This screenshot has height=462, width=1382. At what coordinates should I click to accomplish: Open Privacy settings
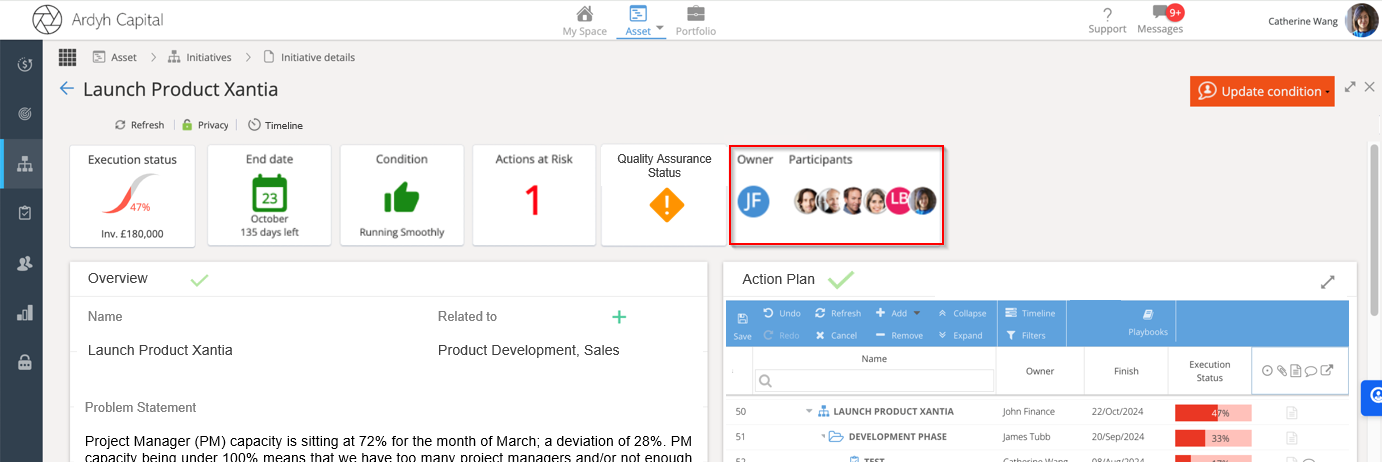[x=205, y=125]
